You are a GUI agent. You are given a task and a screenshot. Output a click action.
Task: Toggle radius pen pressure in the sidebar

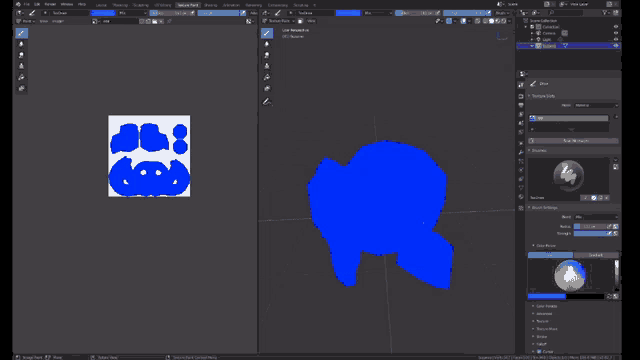point(615,226)
